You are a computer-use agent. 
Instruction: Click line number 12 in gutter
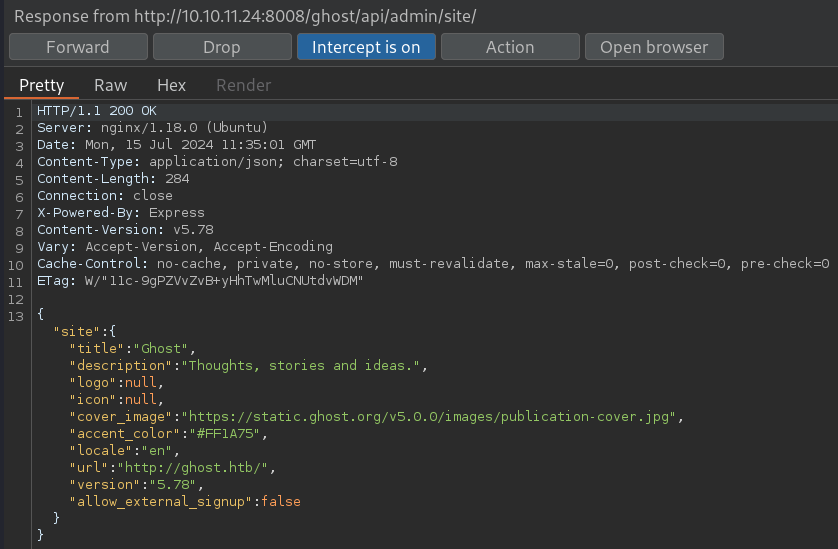pos(16,299)
